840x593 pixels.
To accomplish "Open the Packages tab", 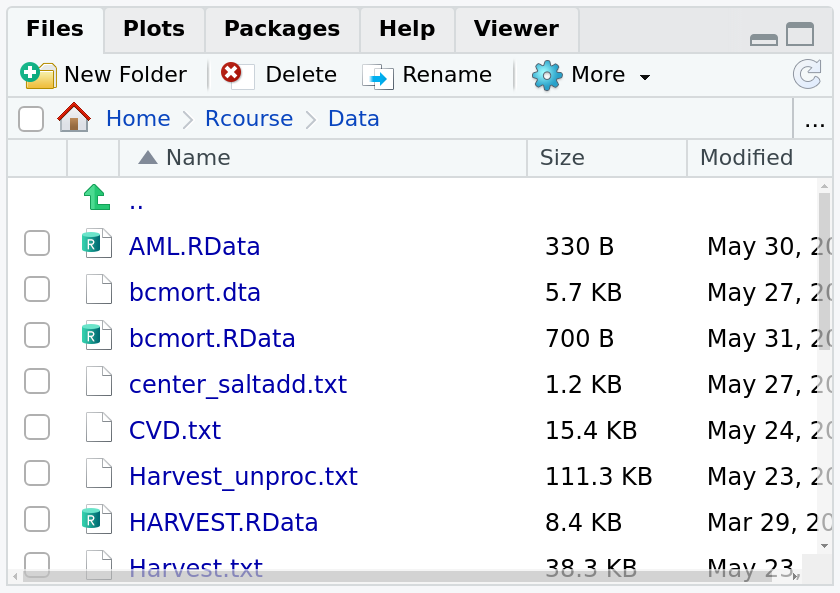I will tap(281, 29).
